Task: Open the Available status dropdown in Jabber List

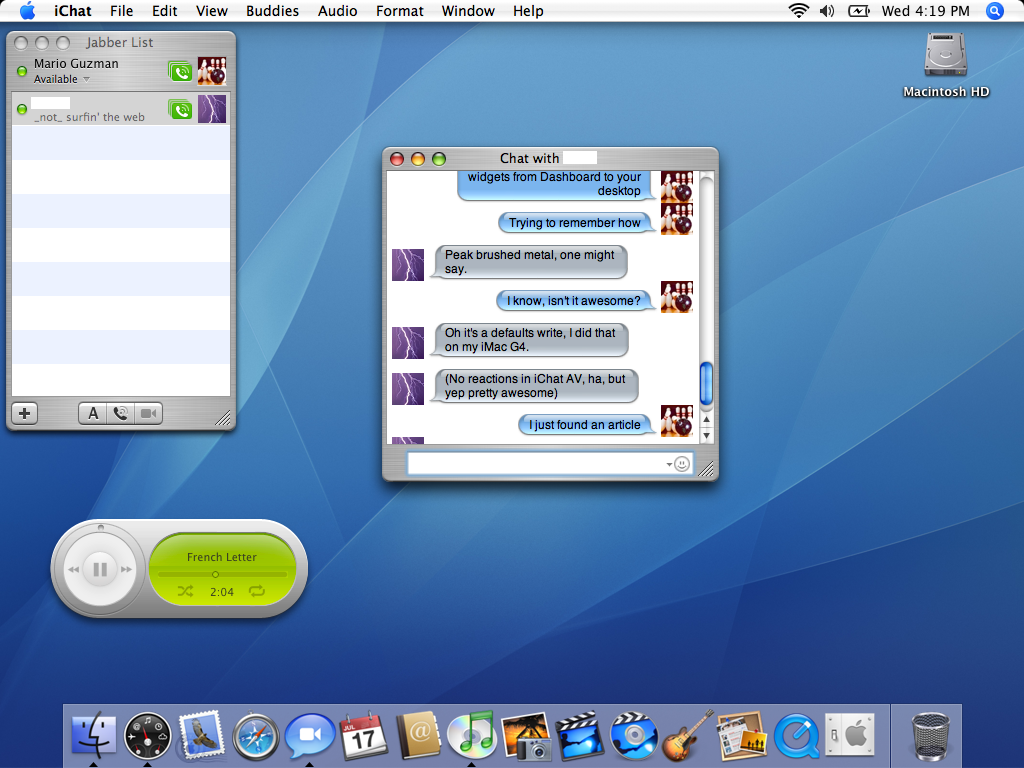Action: (62, 79)
